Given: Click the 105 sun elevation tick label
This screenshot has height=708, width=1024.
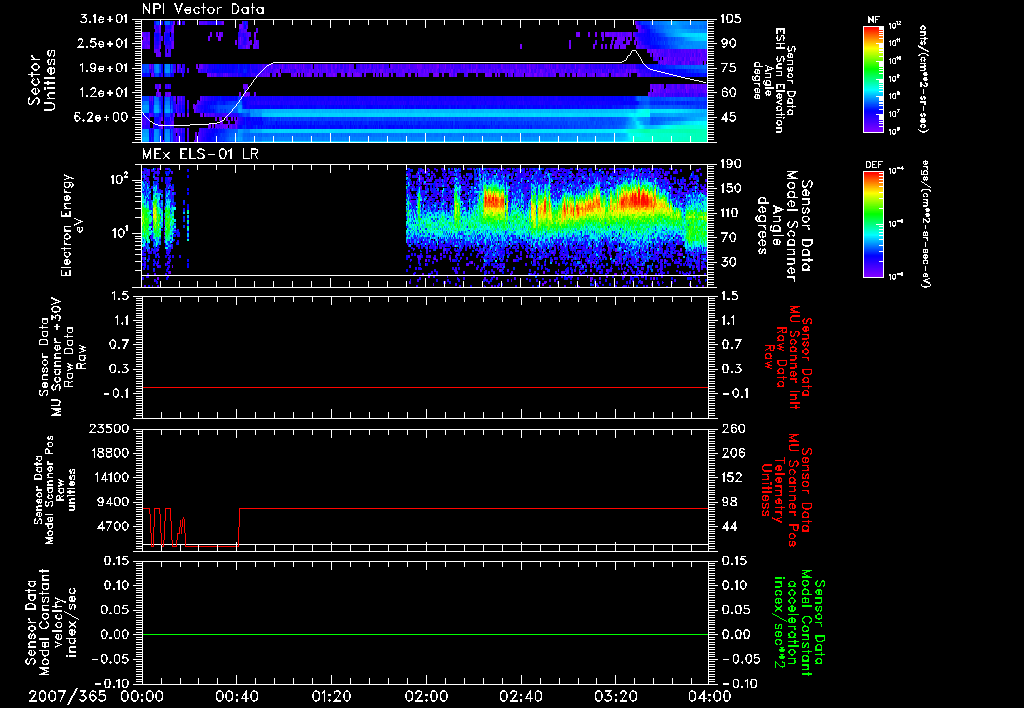Looking at the screenshot, I should pyautogui.click(x=731, y=19).
